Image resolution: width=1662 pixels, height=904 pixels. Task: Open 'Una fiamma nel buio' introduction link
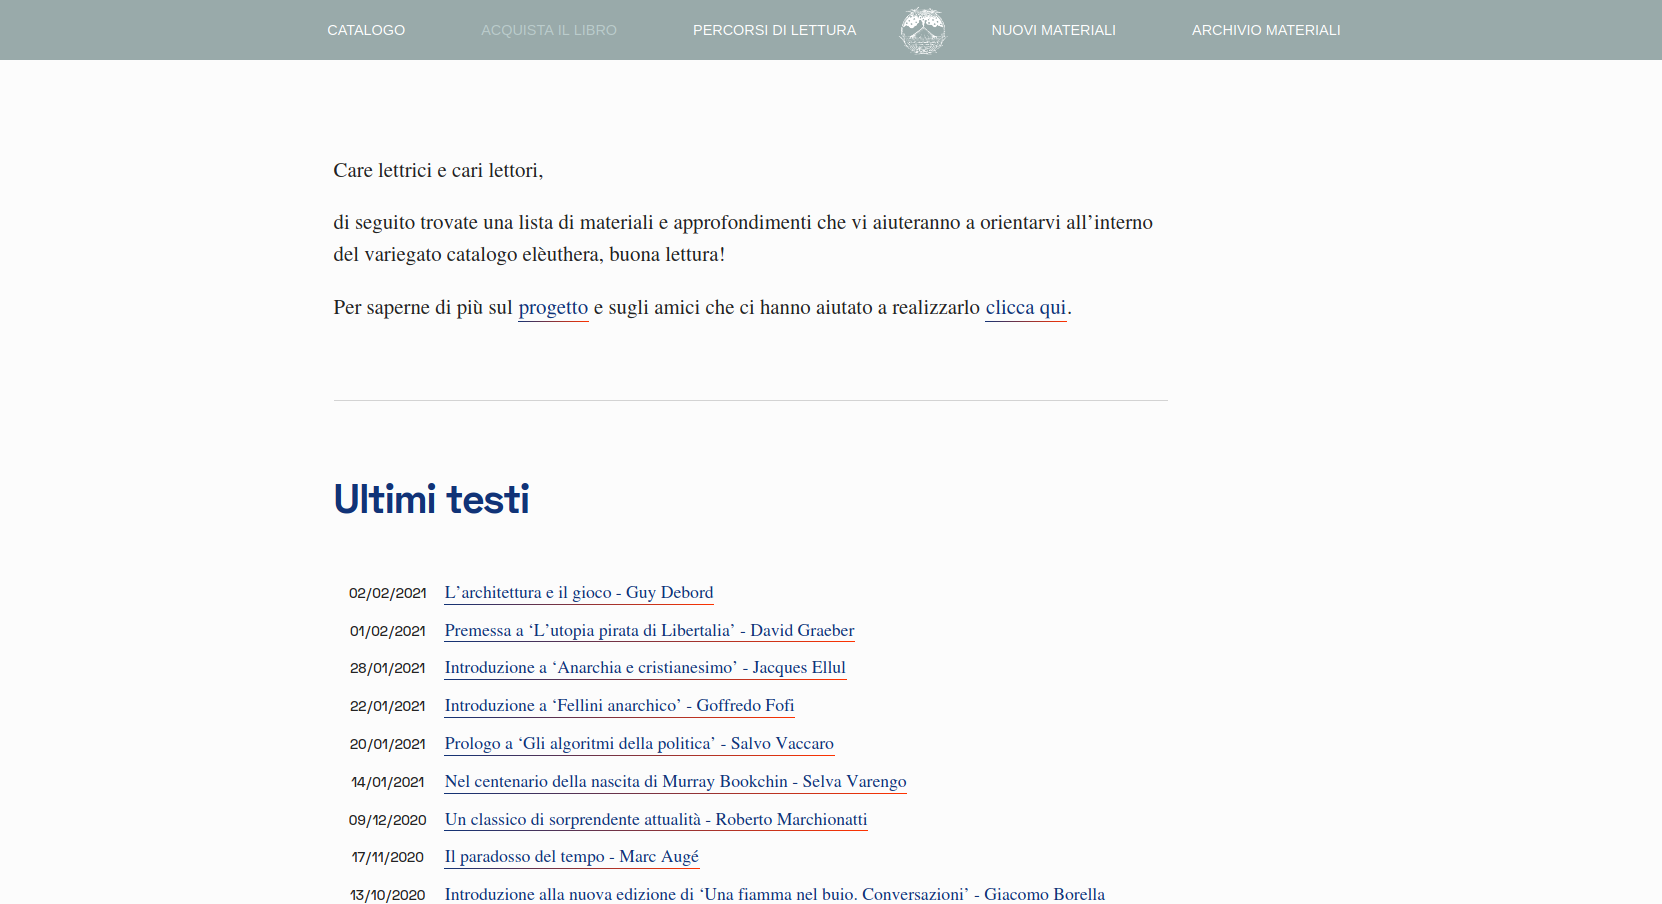pos(774,894)
